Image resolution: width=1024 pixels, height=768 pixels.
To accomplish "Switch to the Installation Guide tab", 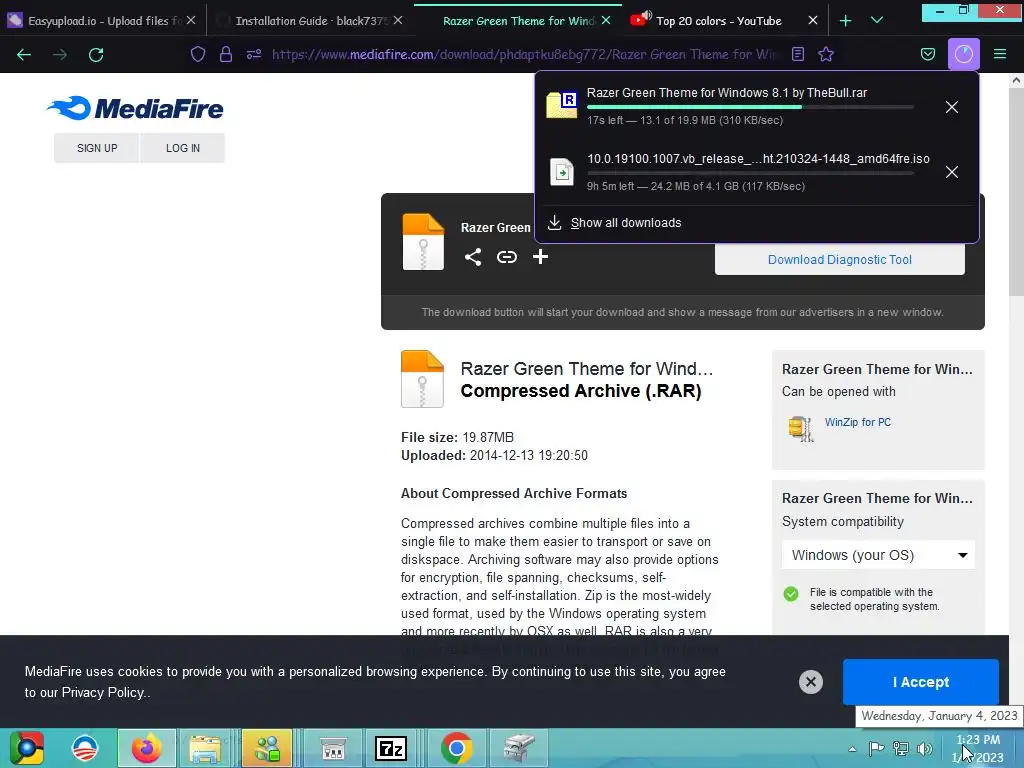I will point(310,21).
